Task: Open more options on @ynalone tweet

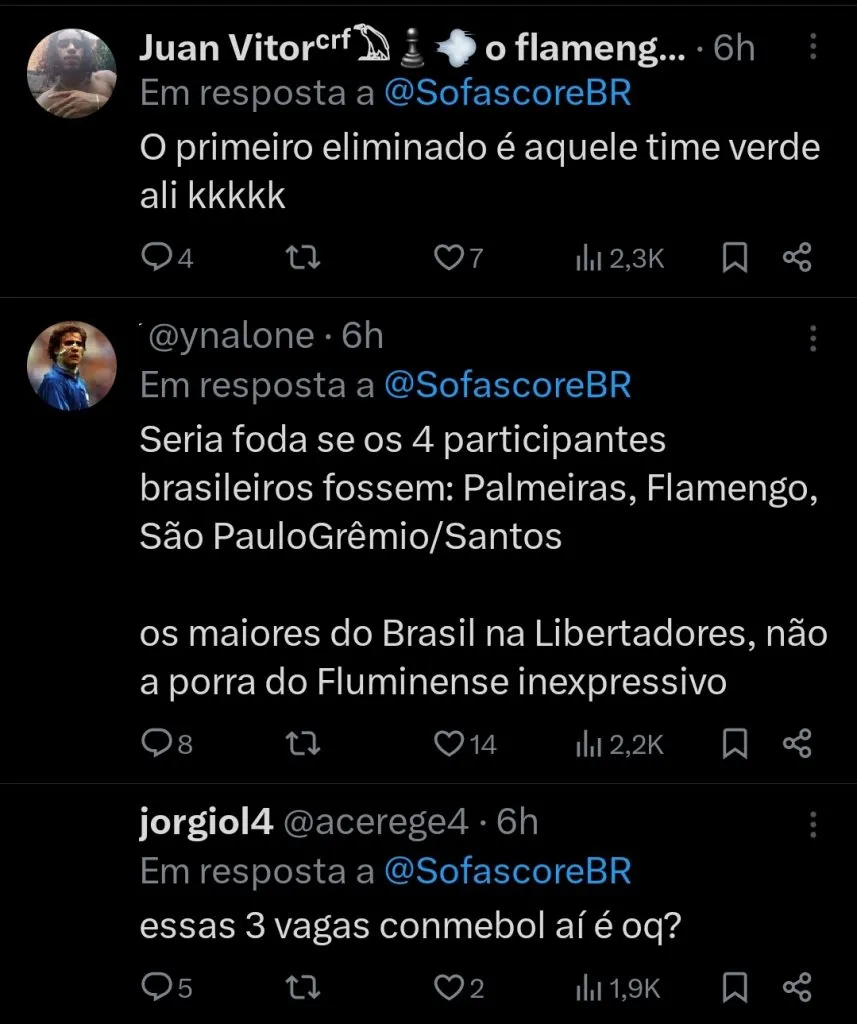Action: pos(814,338)
